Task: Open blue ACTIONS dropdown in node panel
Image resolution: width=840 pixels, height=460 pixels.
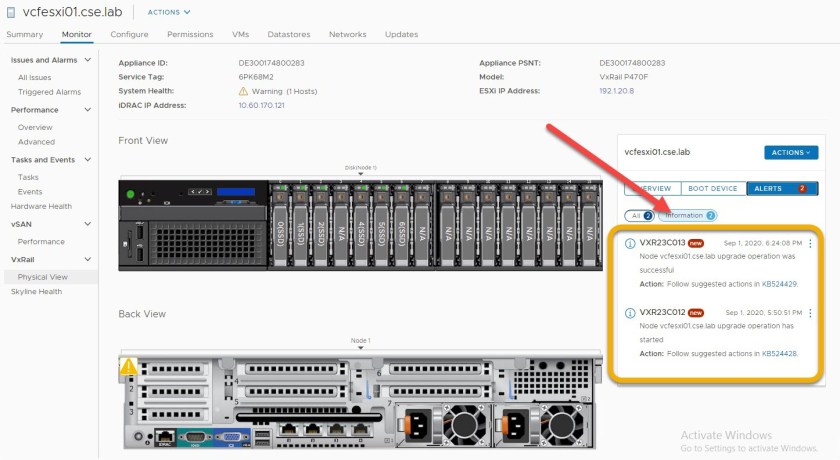Action: (x=790, y=153)
